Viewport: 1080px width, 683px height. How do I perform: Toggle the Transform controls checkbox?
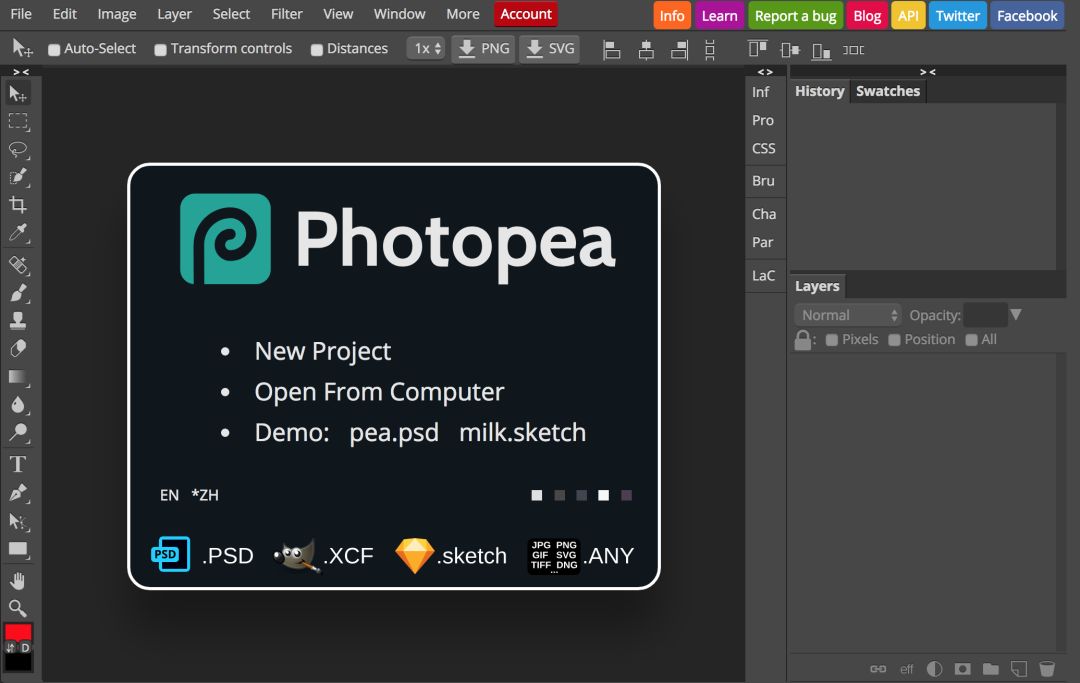coord(160,50)
